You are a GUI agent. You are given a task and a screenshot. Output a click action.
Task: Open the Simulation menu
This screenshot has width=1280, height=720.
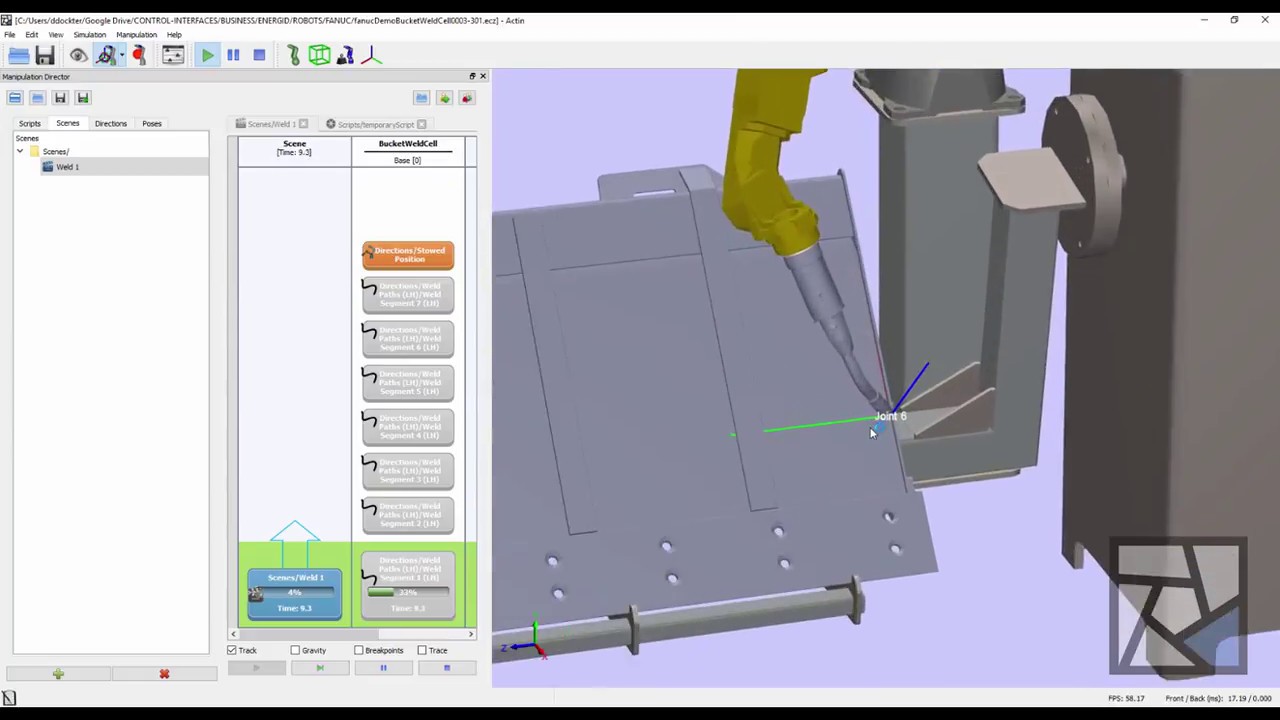tap(90, 35)
